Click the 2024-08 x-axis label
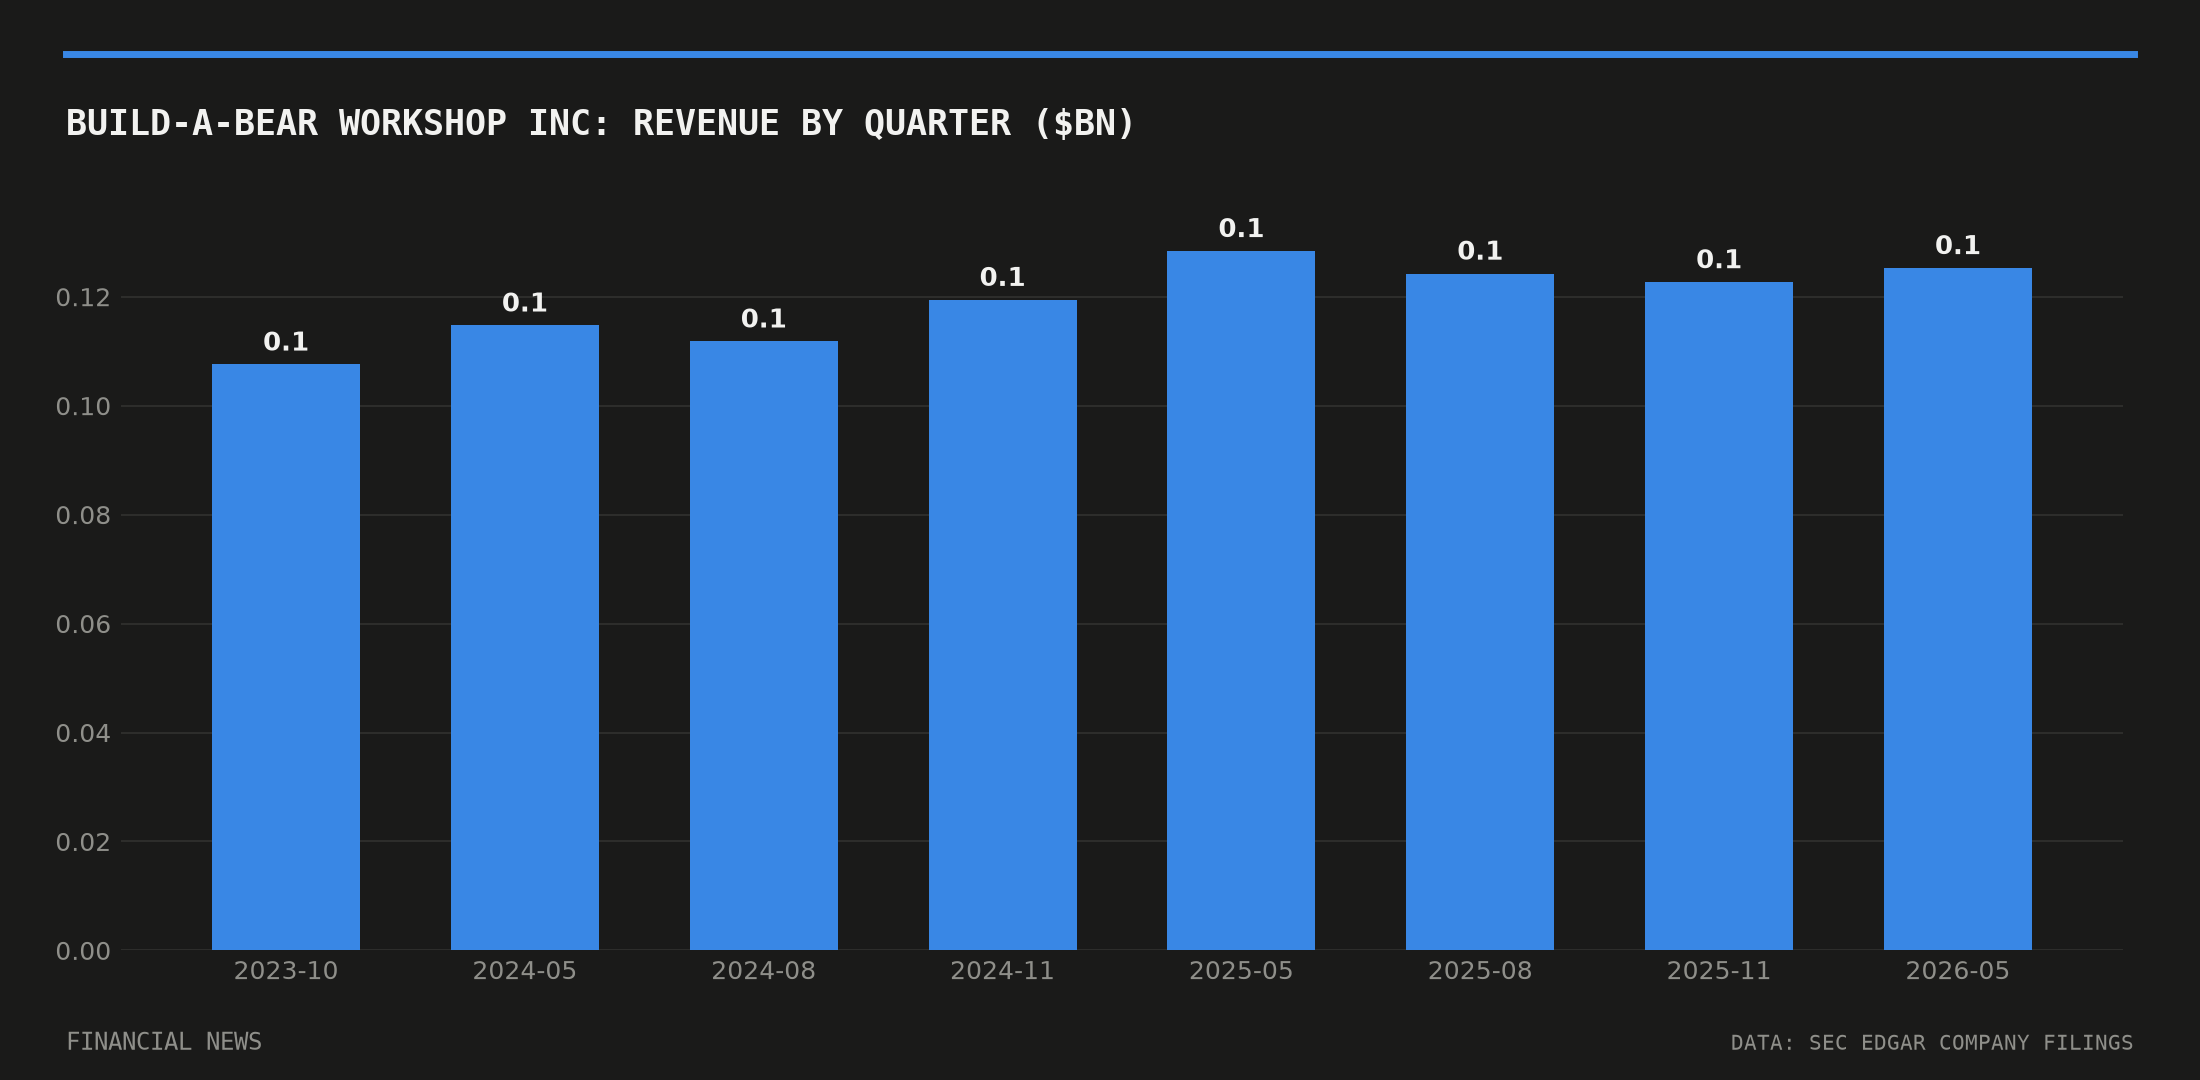 point(764,971)
